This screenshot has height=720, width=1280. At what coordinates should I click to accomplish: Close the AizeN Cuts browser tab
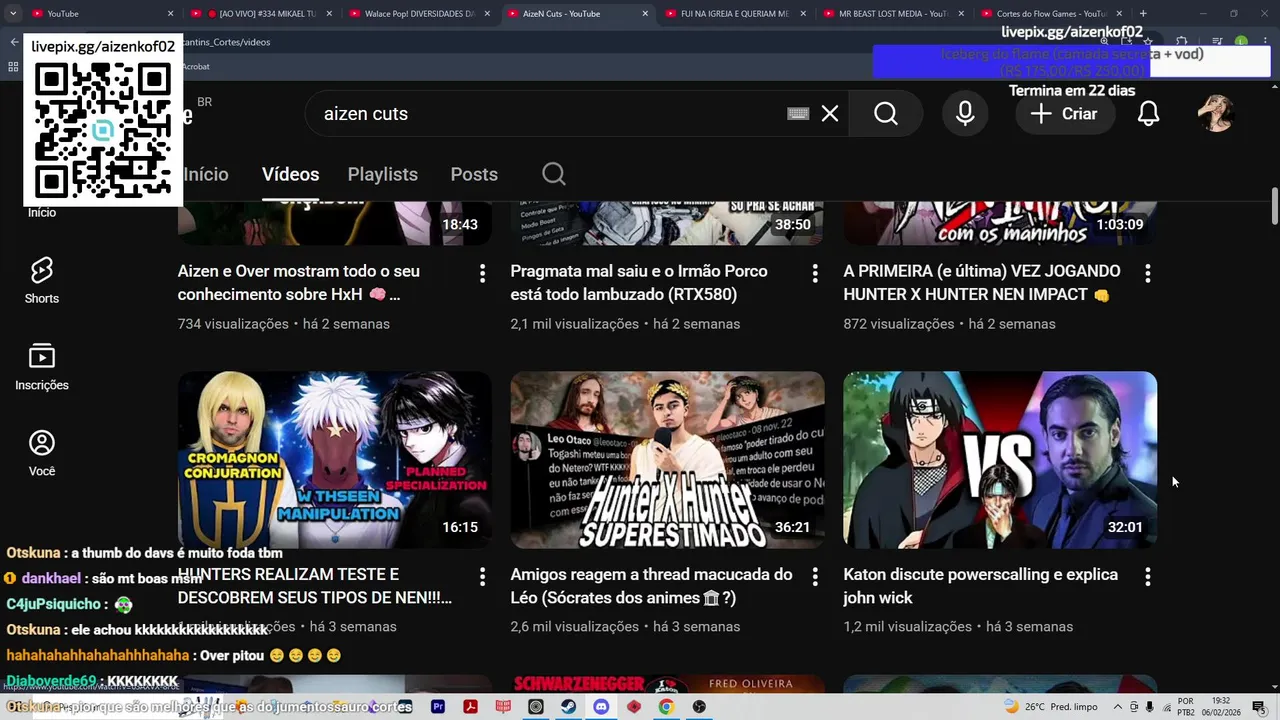click(x=645, y=14)
